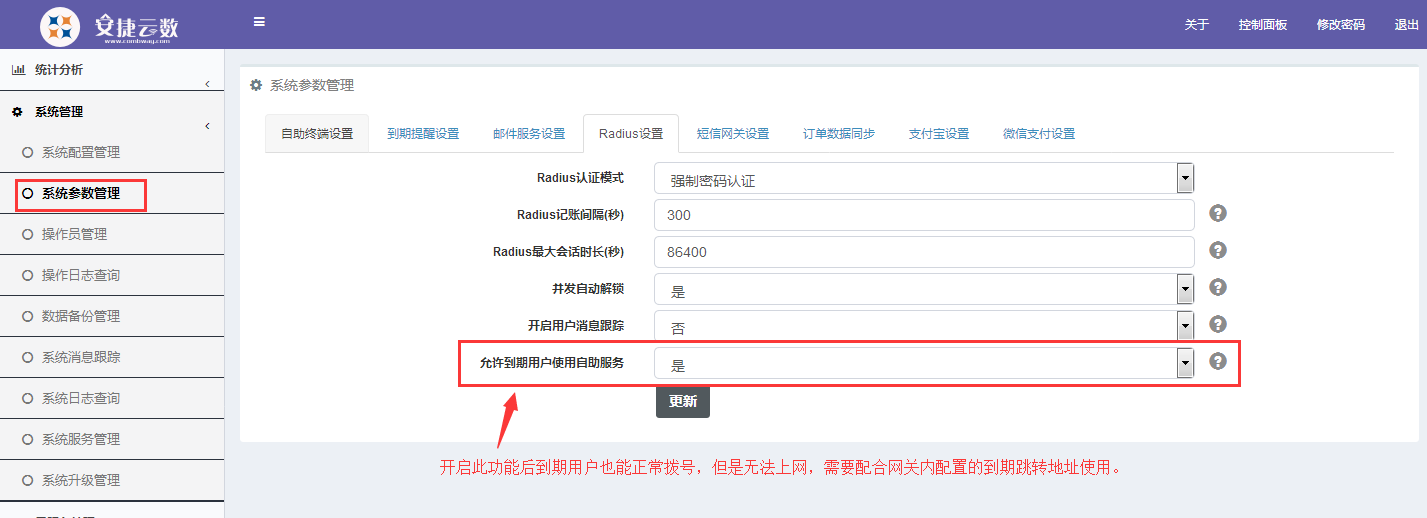Click the Radius记账间隔(秒) input field
Viewport: 1427px width, 518px height.
pyautogui.click(x=924, y=215)
